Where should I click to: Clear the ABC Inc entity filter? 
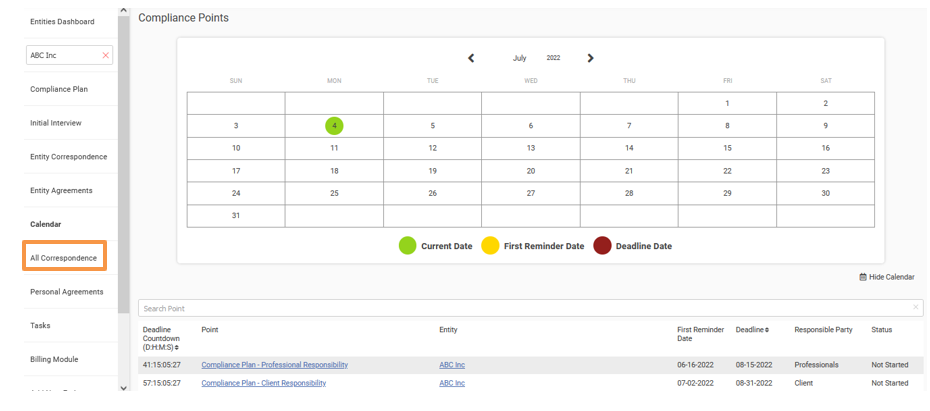(106, 55)
